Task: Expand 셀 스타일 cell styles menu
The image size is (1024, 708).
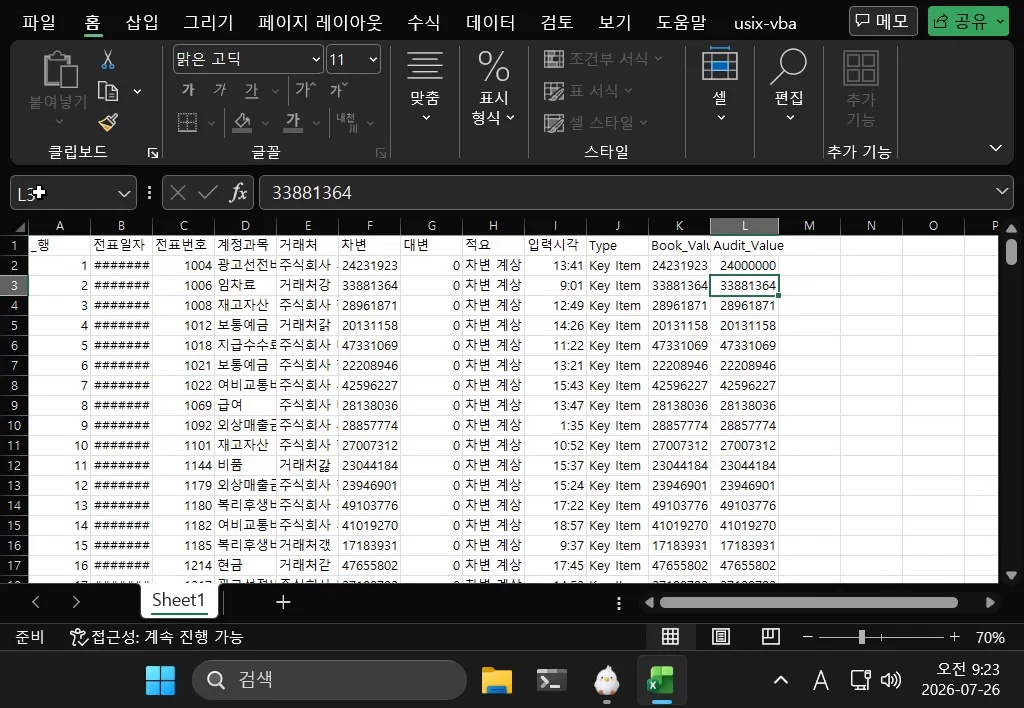Action: coord(596,122)
